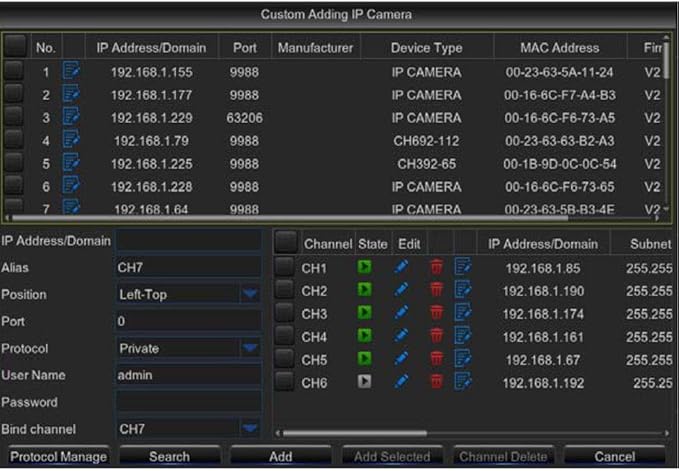
Task: Expand the Protocol dropdown showing Private
Action: click(x=250, y=348)
